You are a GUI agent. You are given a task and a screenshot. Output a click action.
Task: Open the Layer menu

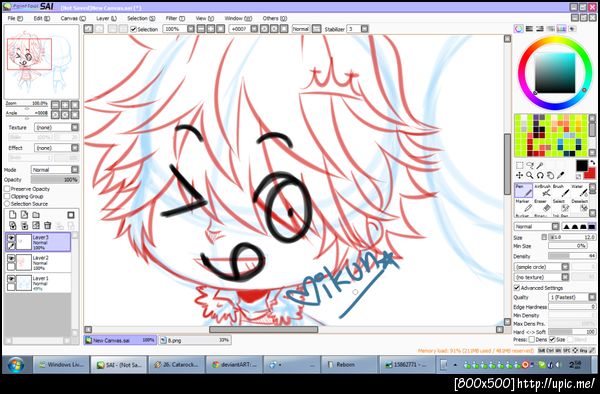(106, 18)
